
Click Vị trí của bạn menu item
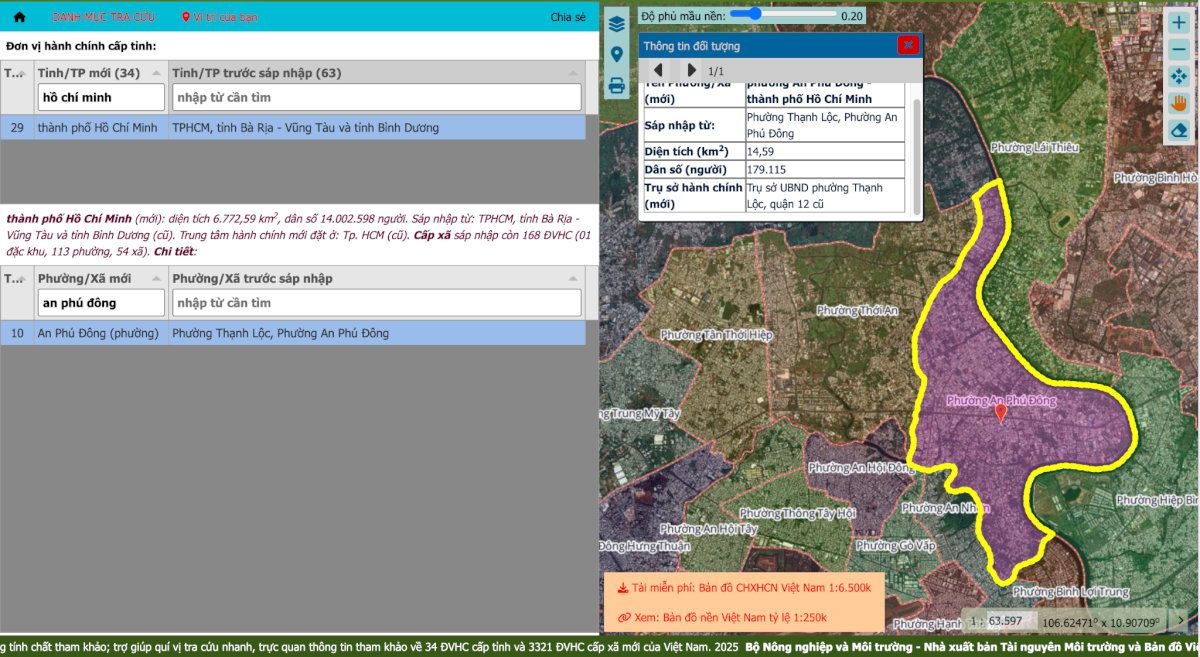(220, 17)
